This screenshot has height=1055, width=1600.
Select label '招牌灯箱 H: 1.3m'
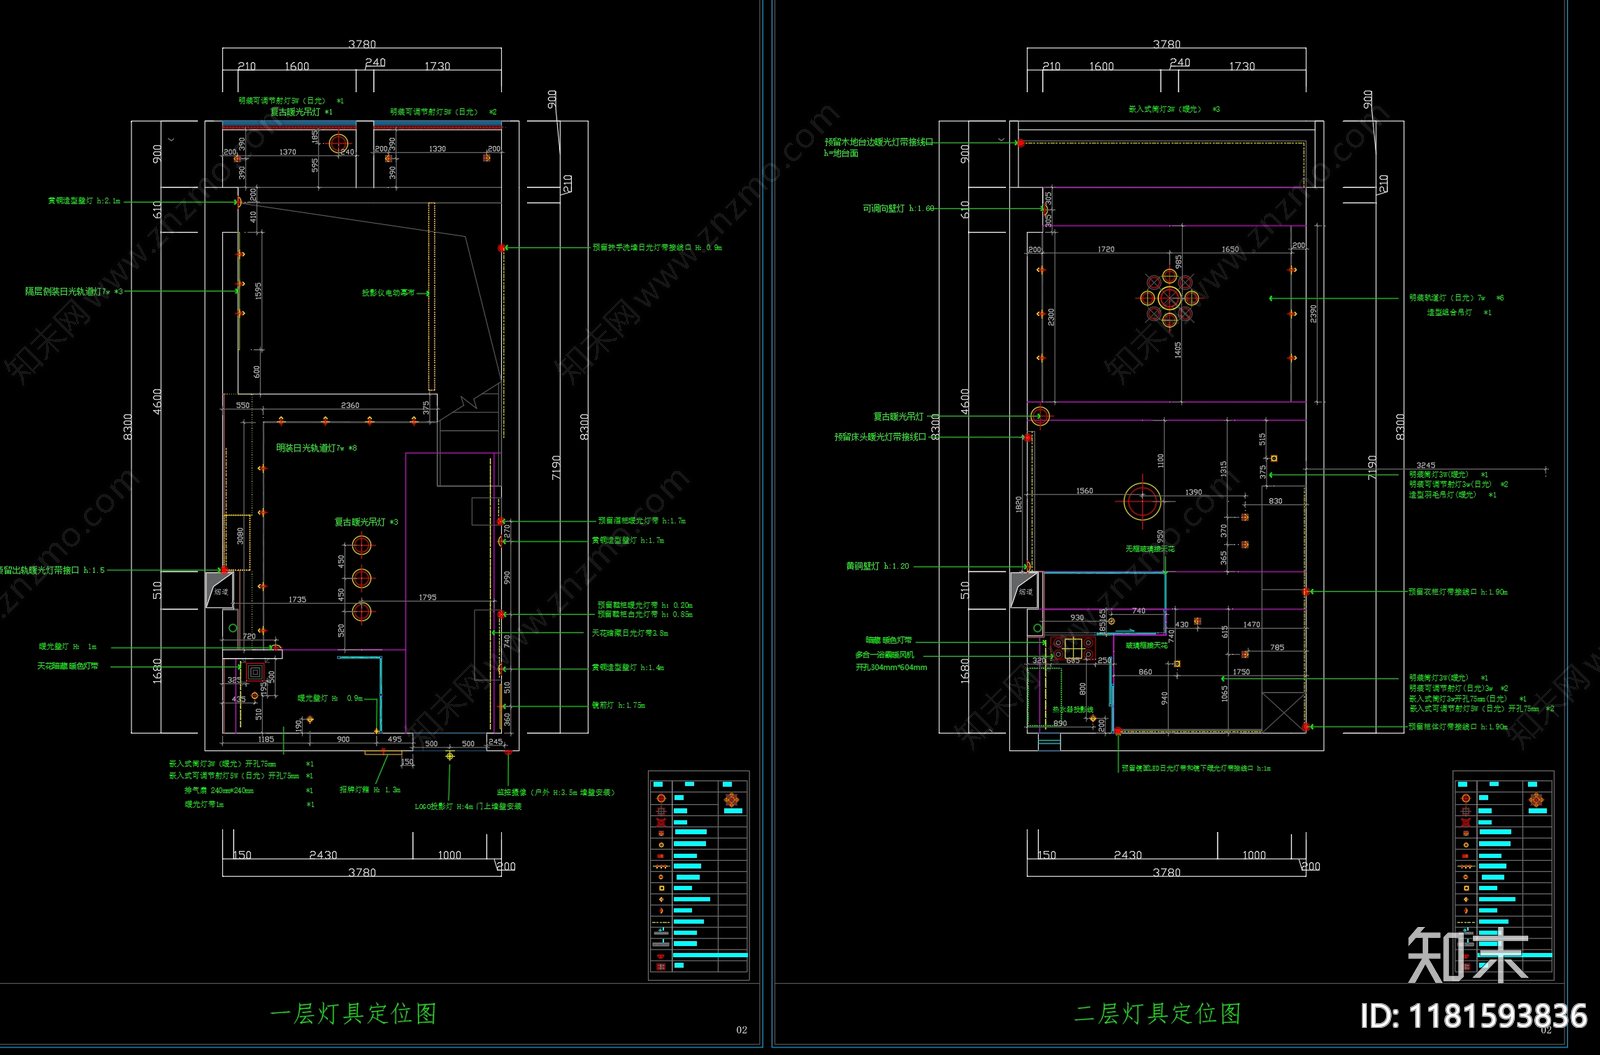coord(370,790)
